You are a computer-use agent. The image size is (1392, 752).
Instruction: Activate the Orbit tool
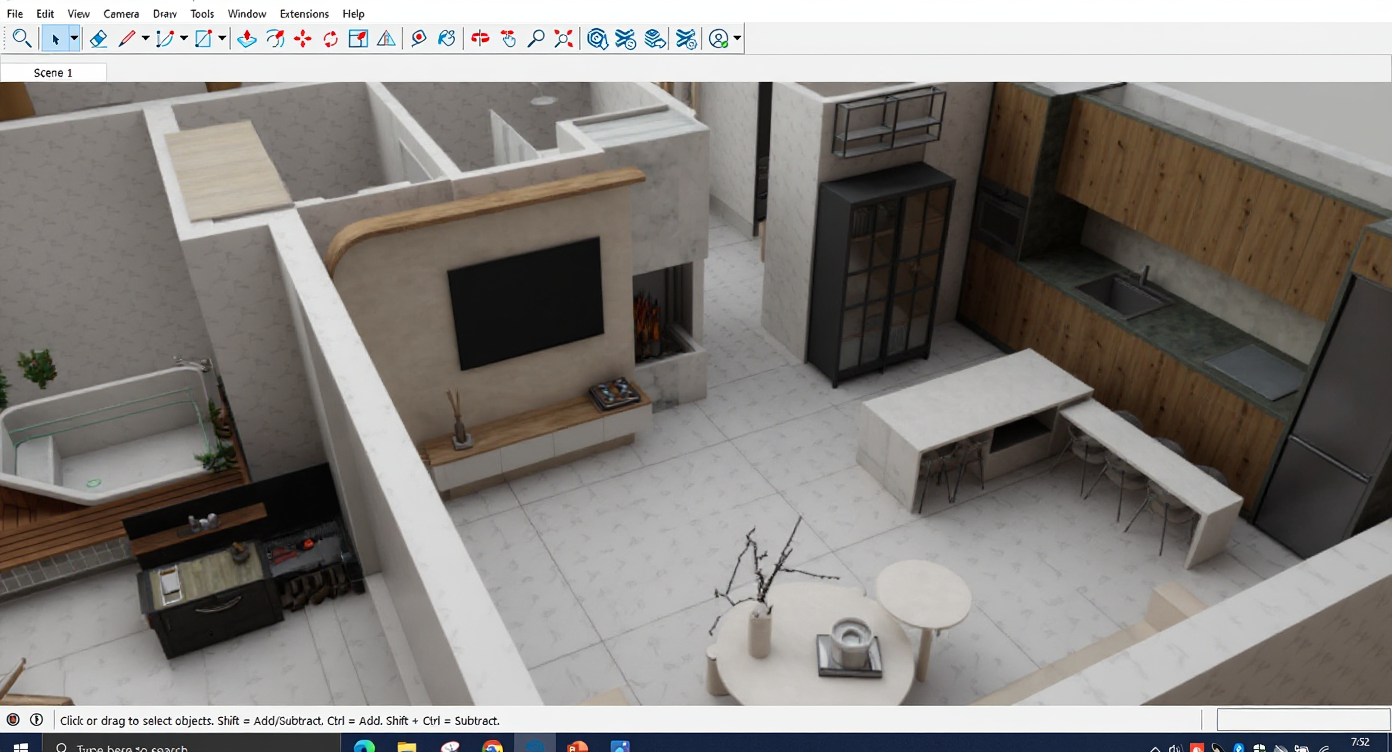click(480, 39)
